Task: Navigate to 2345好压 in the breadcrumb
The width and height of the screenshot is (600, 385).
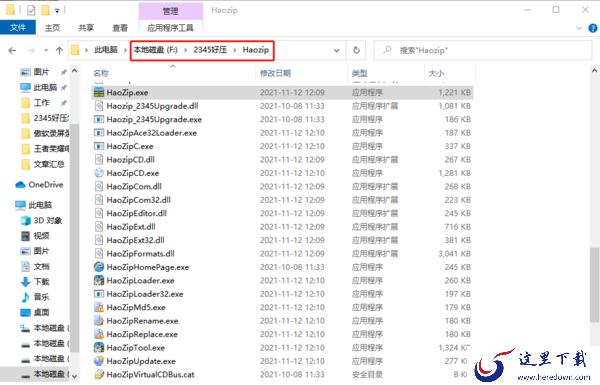Action: coord(210,50)
